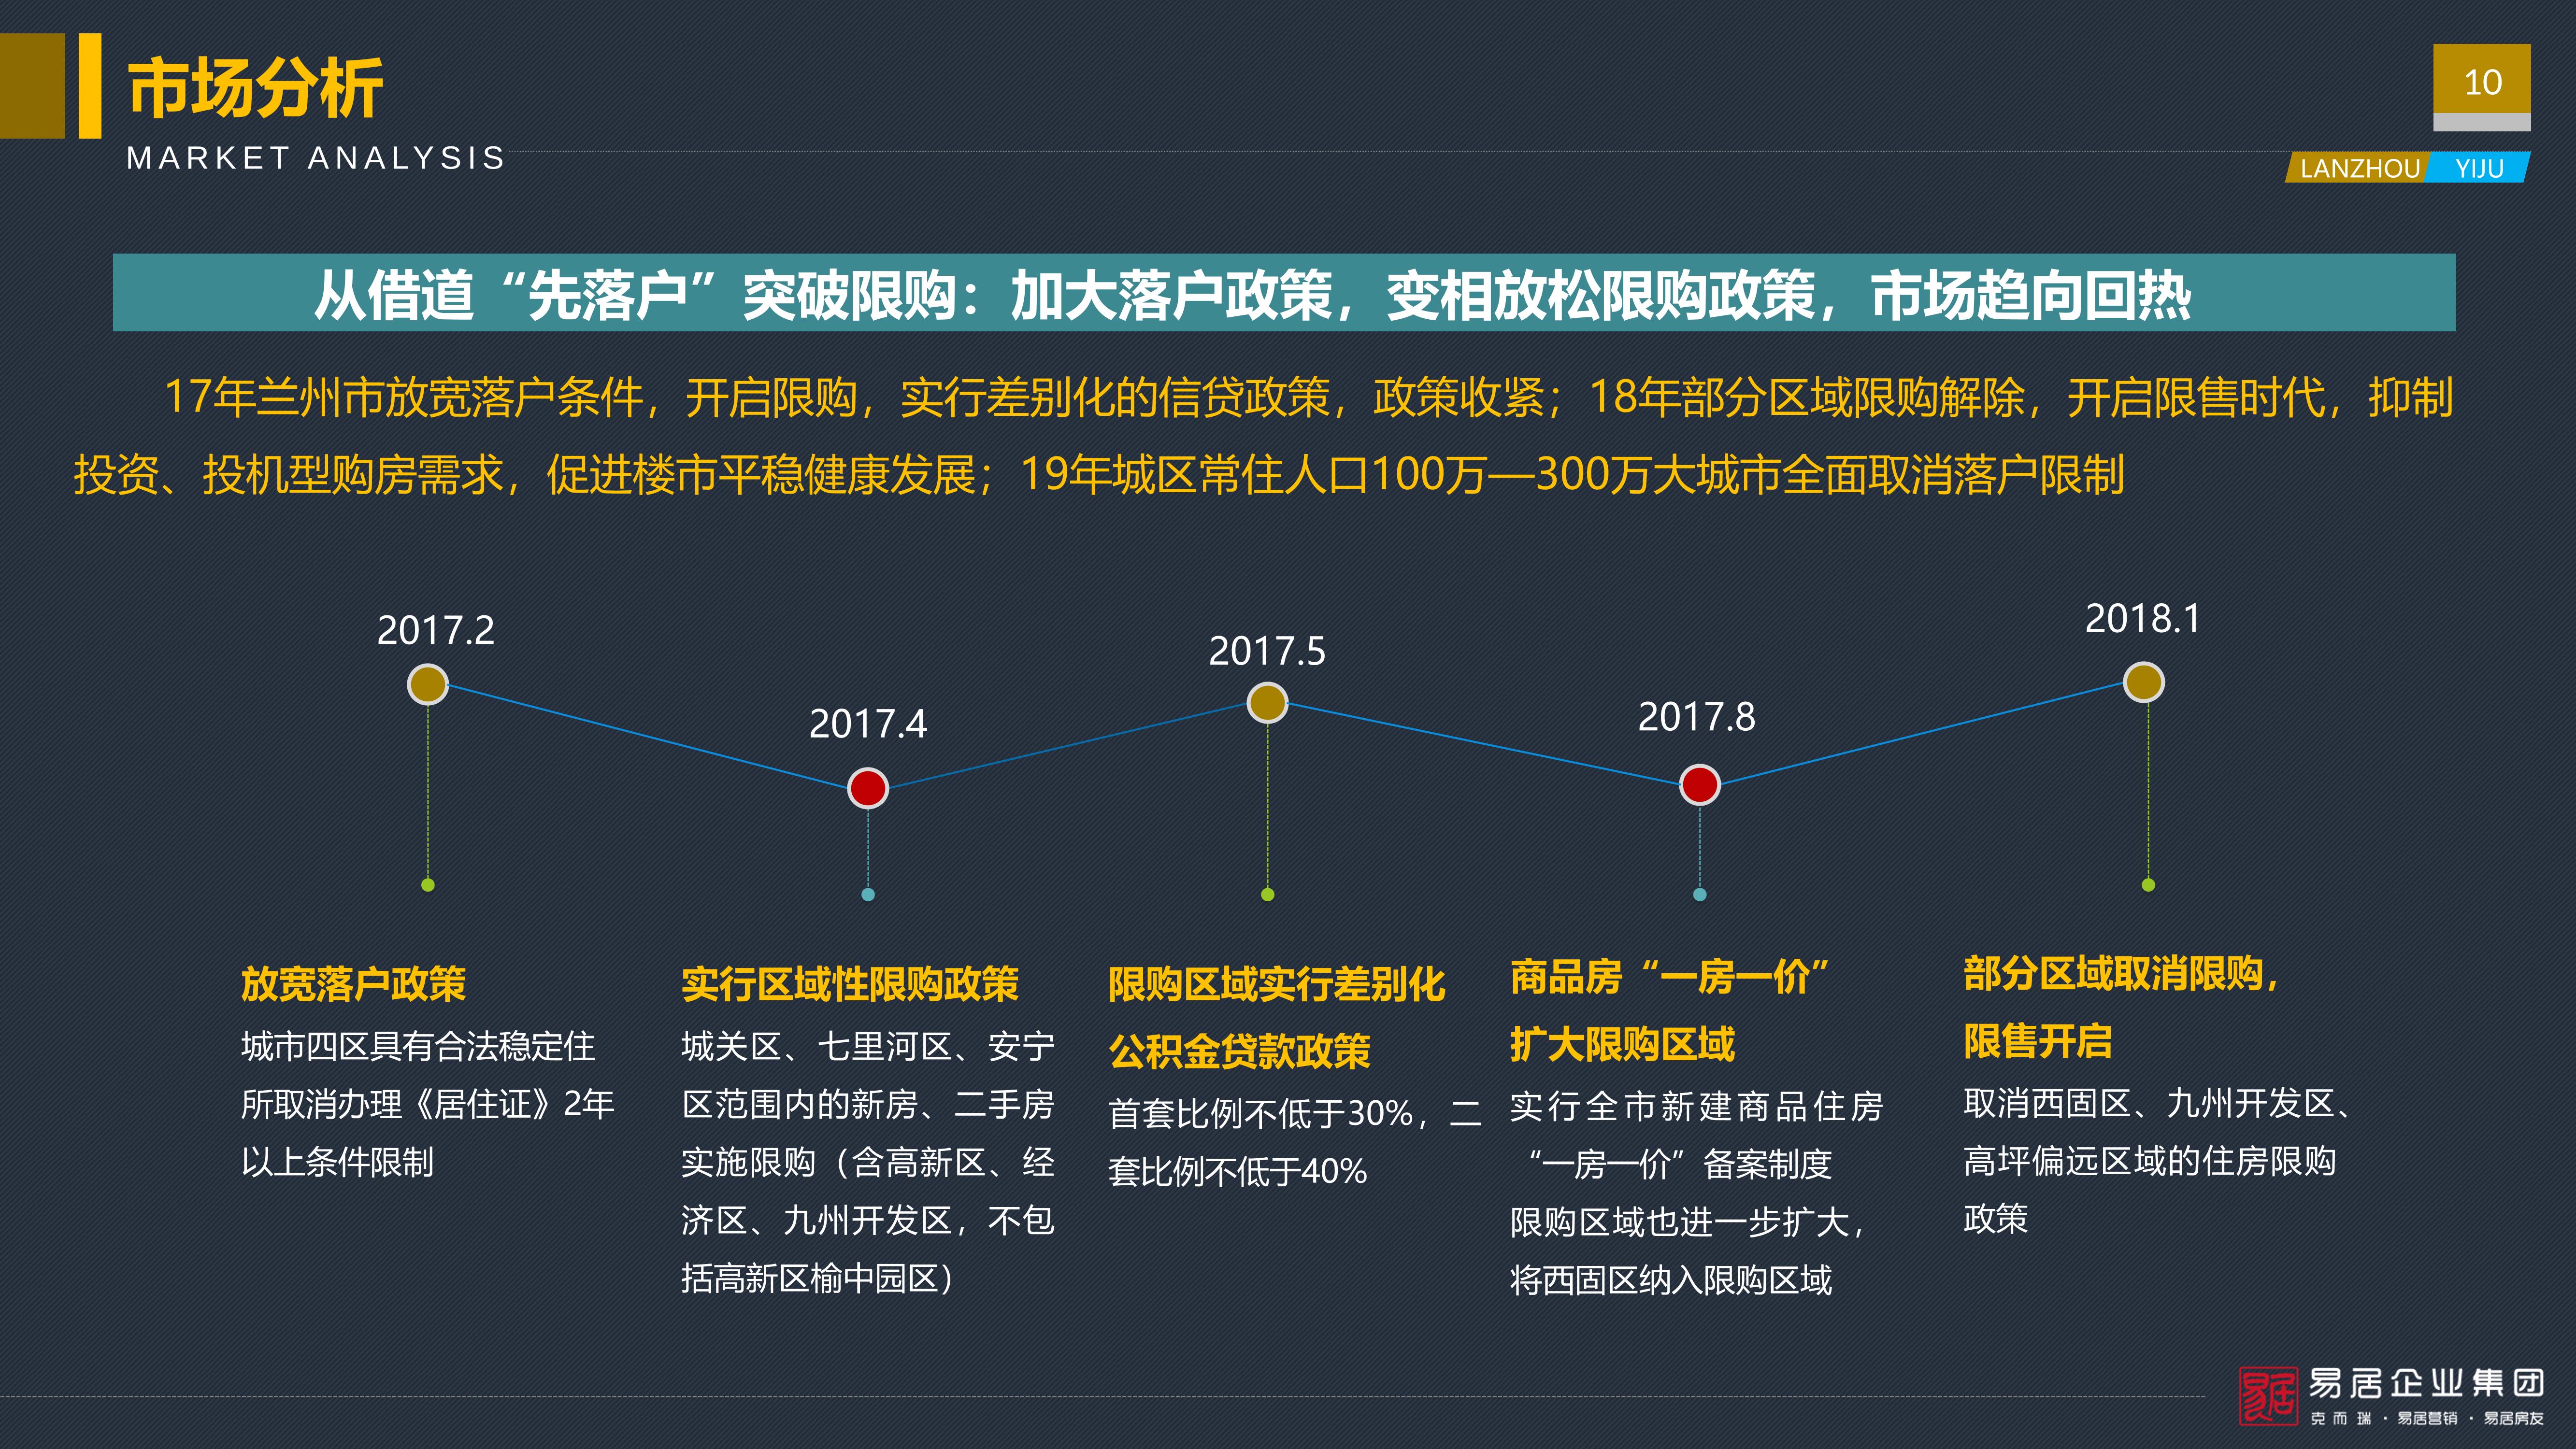Click the 克而瑞·易居营销·易居房友 tagline
This screenshot has width=2576, height=1449.
pos(2427,1418)
